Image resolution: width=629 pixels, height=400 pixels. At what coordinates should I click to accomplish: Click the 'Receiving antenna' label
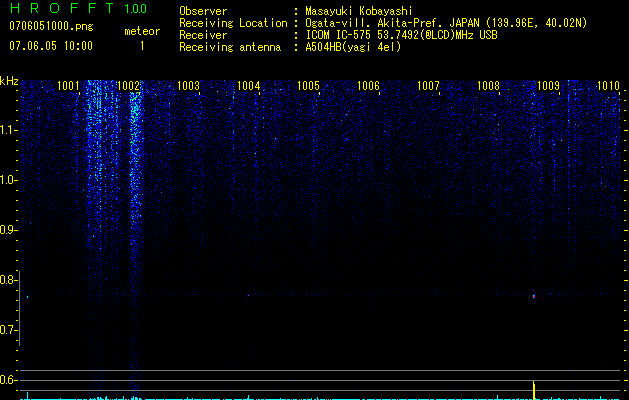230,47
